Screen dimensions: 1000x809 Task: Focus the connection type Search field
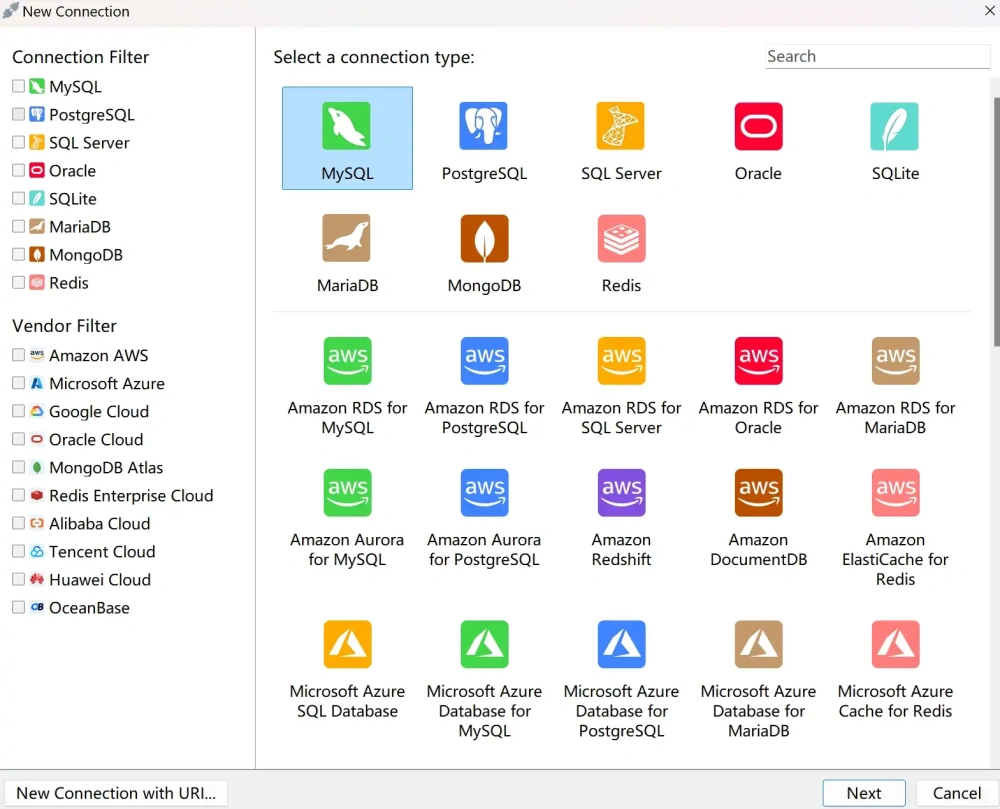pos(878,56)
